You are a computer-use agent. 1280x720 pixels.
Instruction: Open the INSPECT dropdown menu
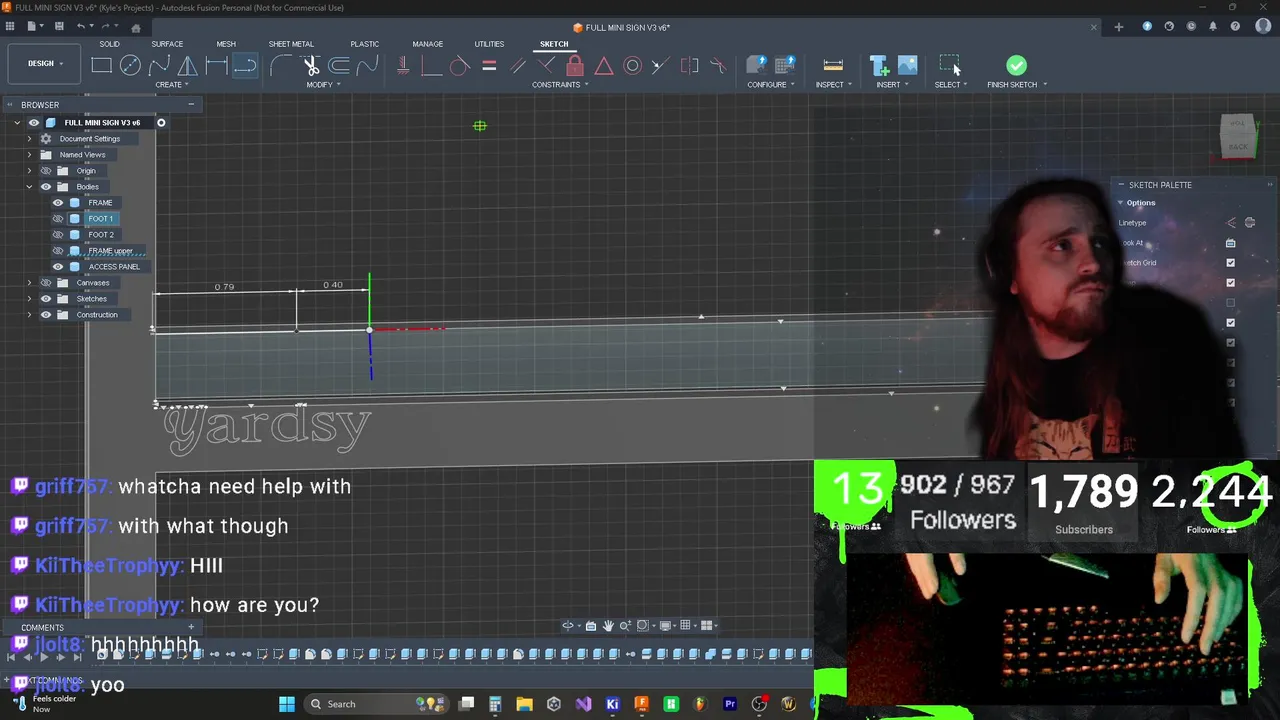click(833, 85)
